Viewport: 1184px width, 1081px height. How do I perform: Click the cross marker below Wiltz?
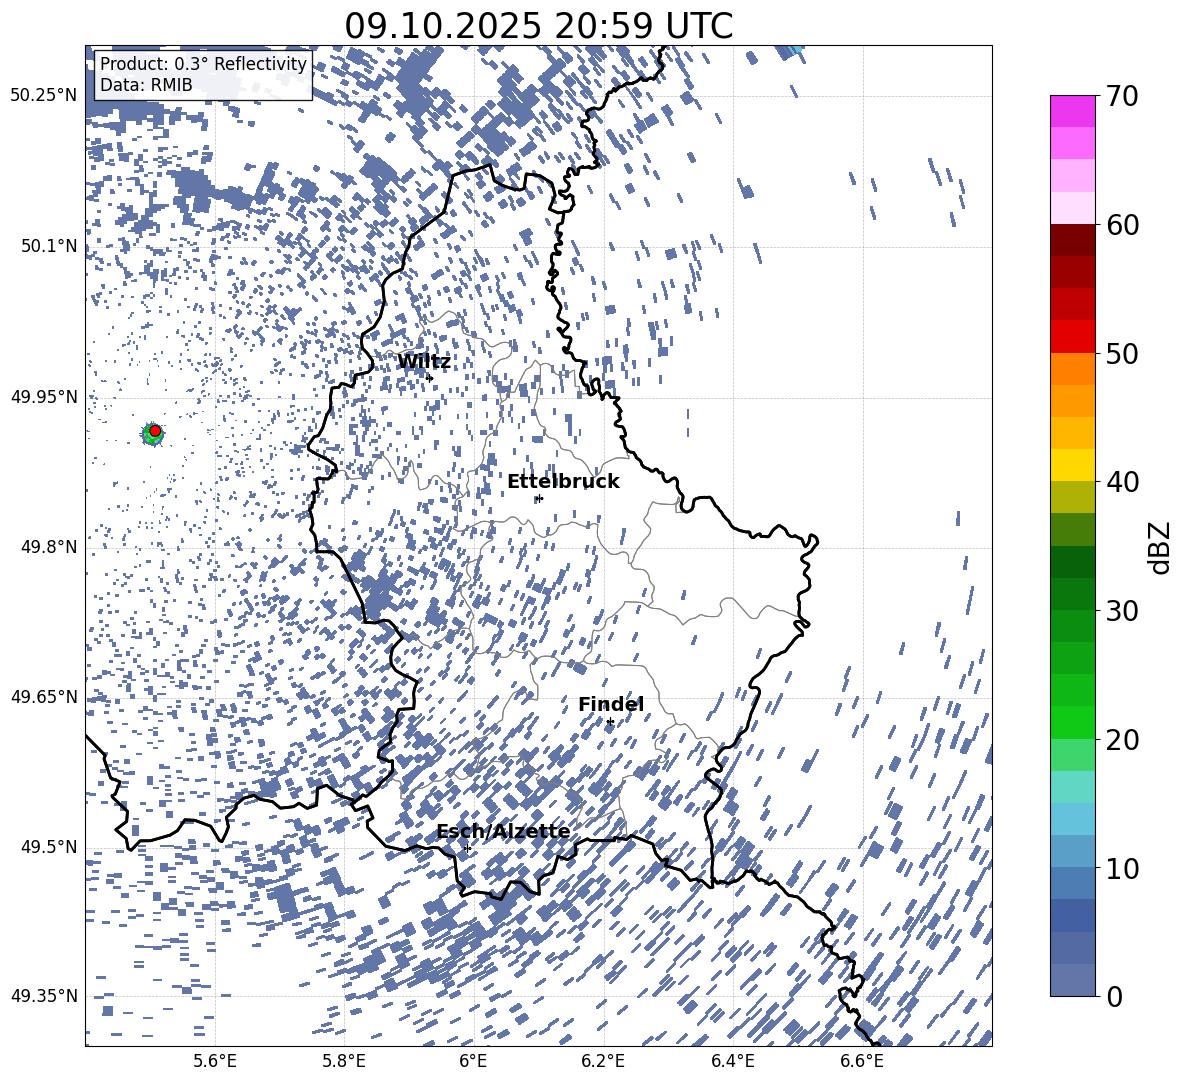click(x=430, y=378)
